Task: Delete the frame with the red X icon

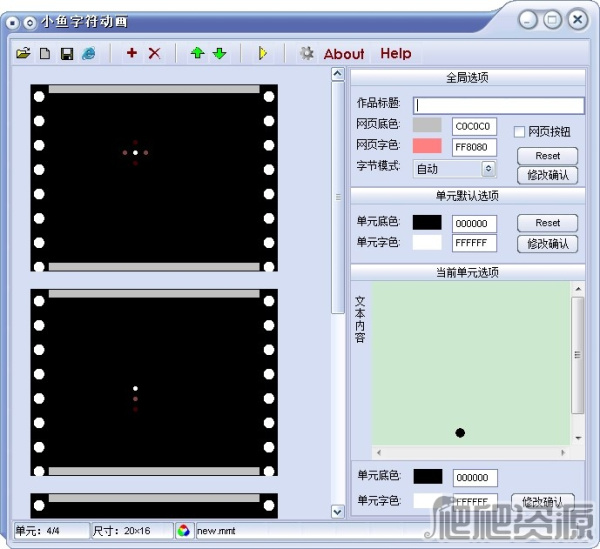Action: pyautogui.click(x=154, y=54)
